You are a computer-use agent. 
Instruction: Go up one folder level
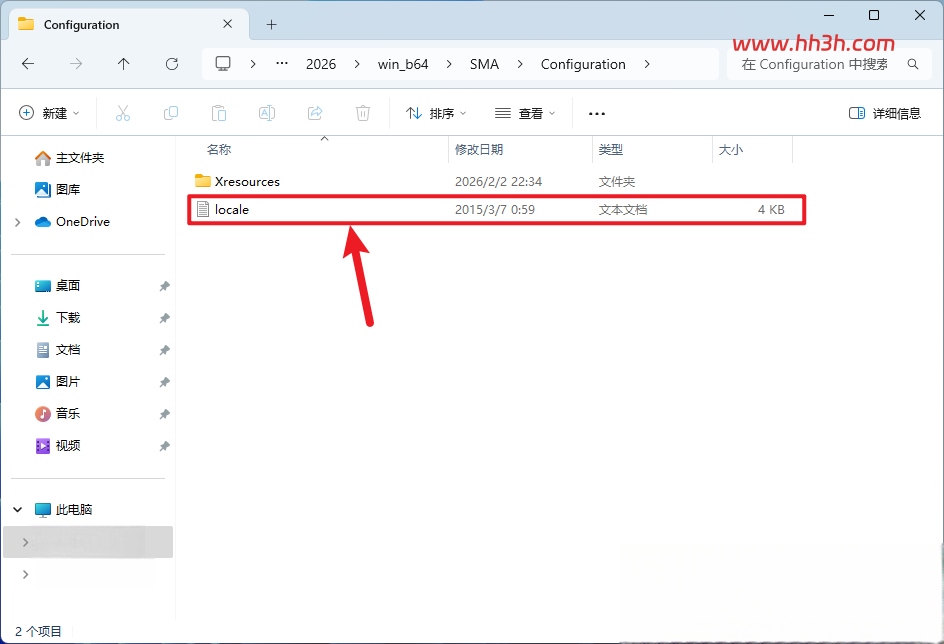click(x=123, y=64)
